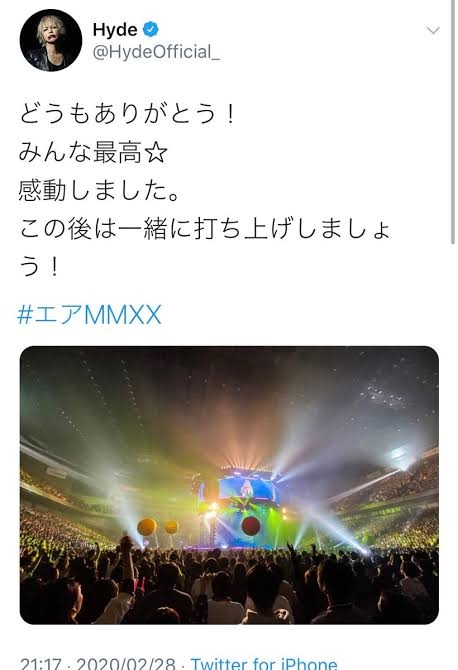Tap the tweet line どうもありがとう！
The height and width of the screenshot is (670, 458).
[128, 114]
